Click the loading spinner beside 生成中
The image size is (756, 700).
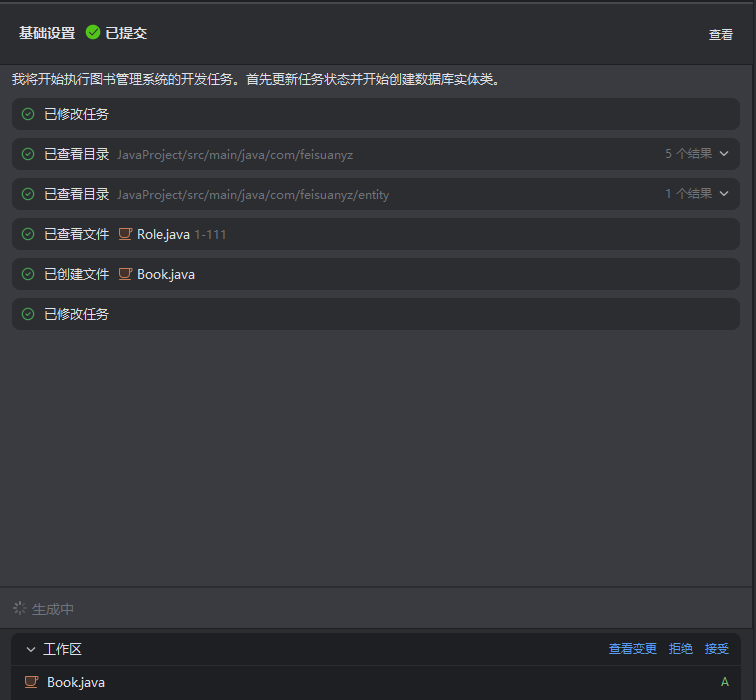[19, 608]
